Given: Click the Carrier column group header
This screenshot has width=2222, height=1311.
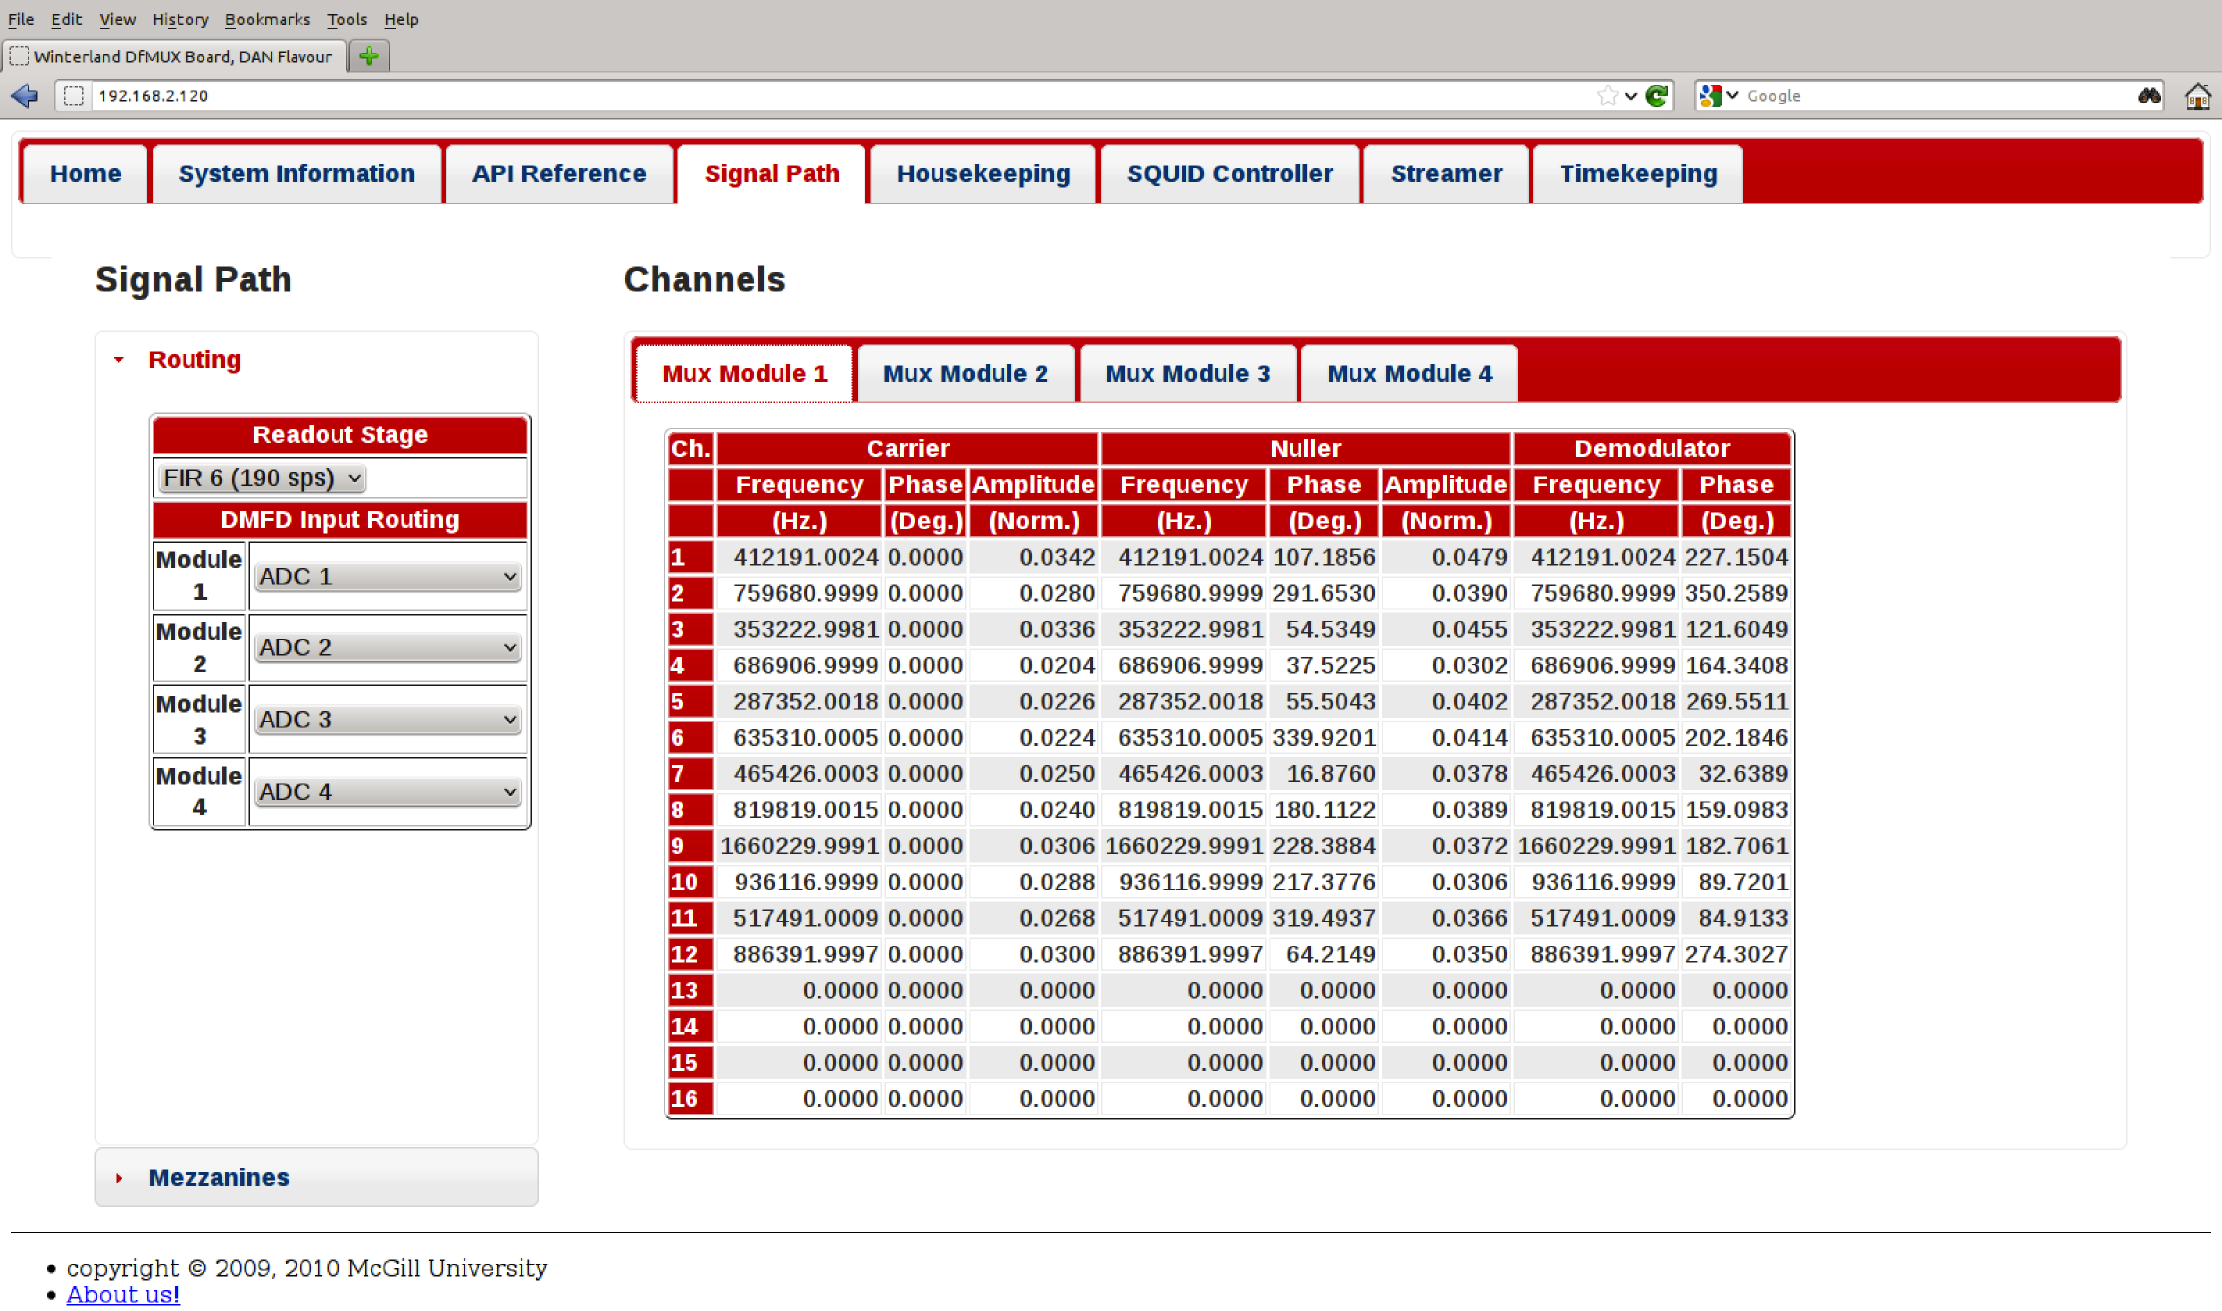Looking at the screenshot, I should coord(908,449).
